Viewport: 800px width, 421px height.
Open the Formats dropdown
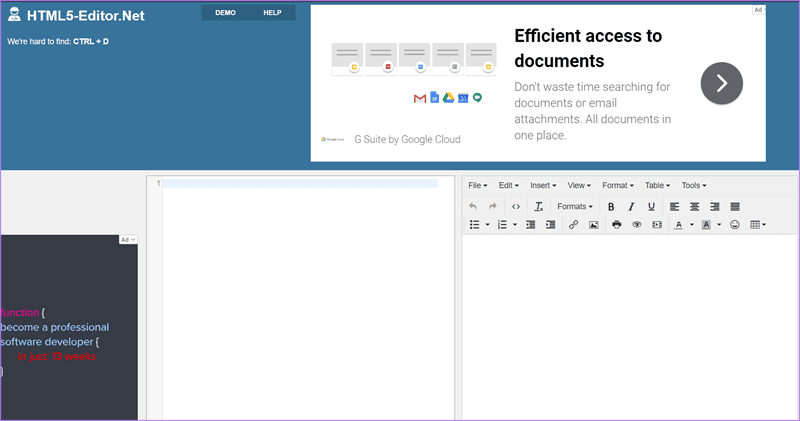click(575, 207)
